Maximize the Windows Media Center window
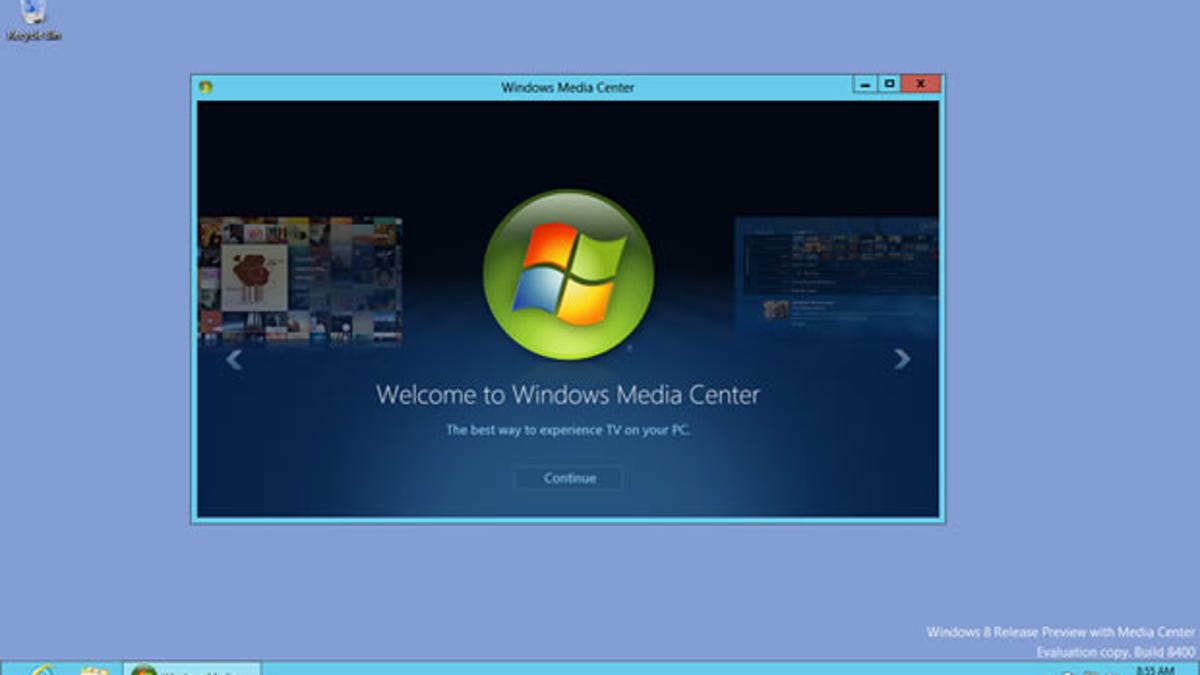The width and height of the screenshot is (1200, 675). click(x=889, y=86)
